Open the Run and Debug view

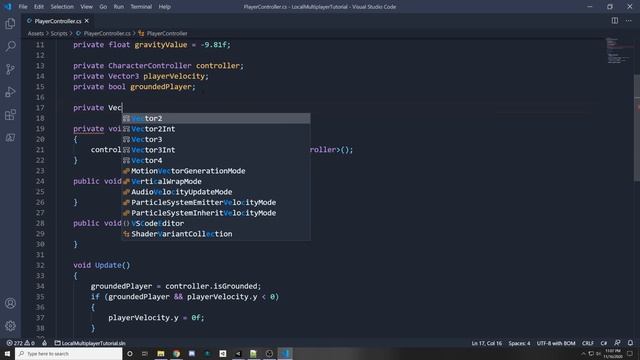[10, 92]
